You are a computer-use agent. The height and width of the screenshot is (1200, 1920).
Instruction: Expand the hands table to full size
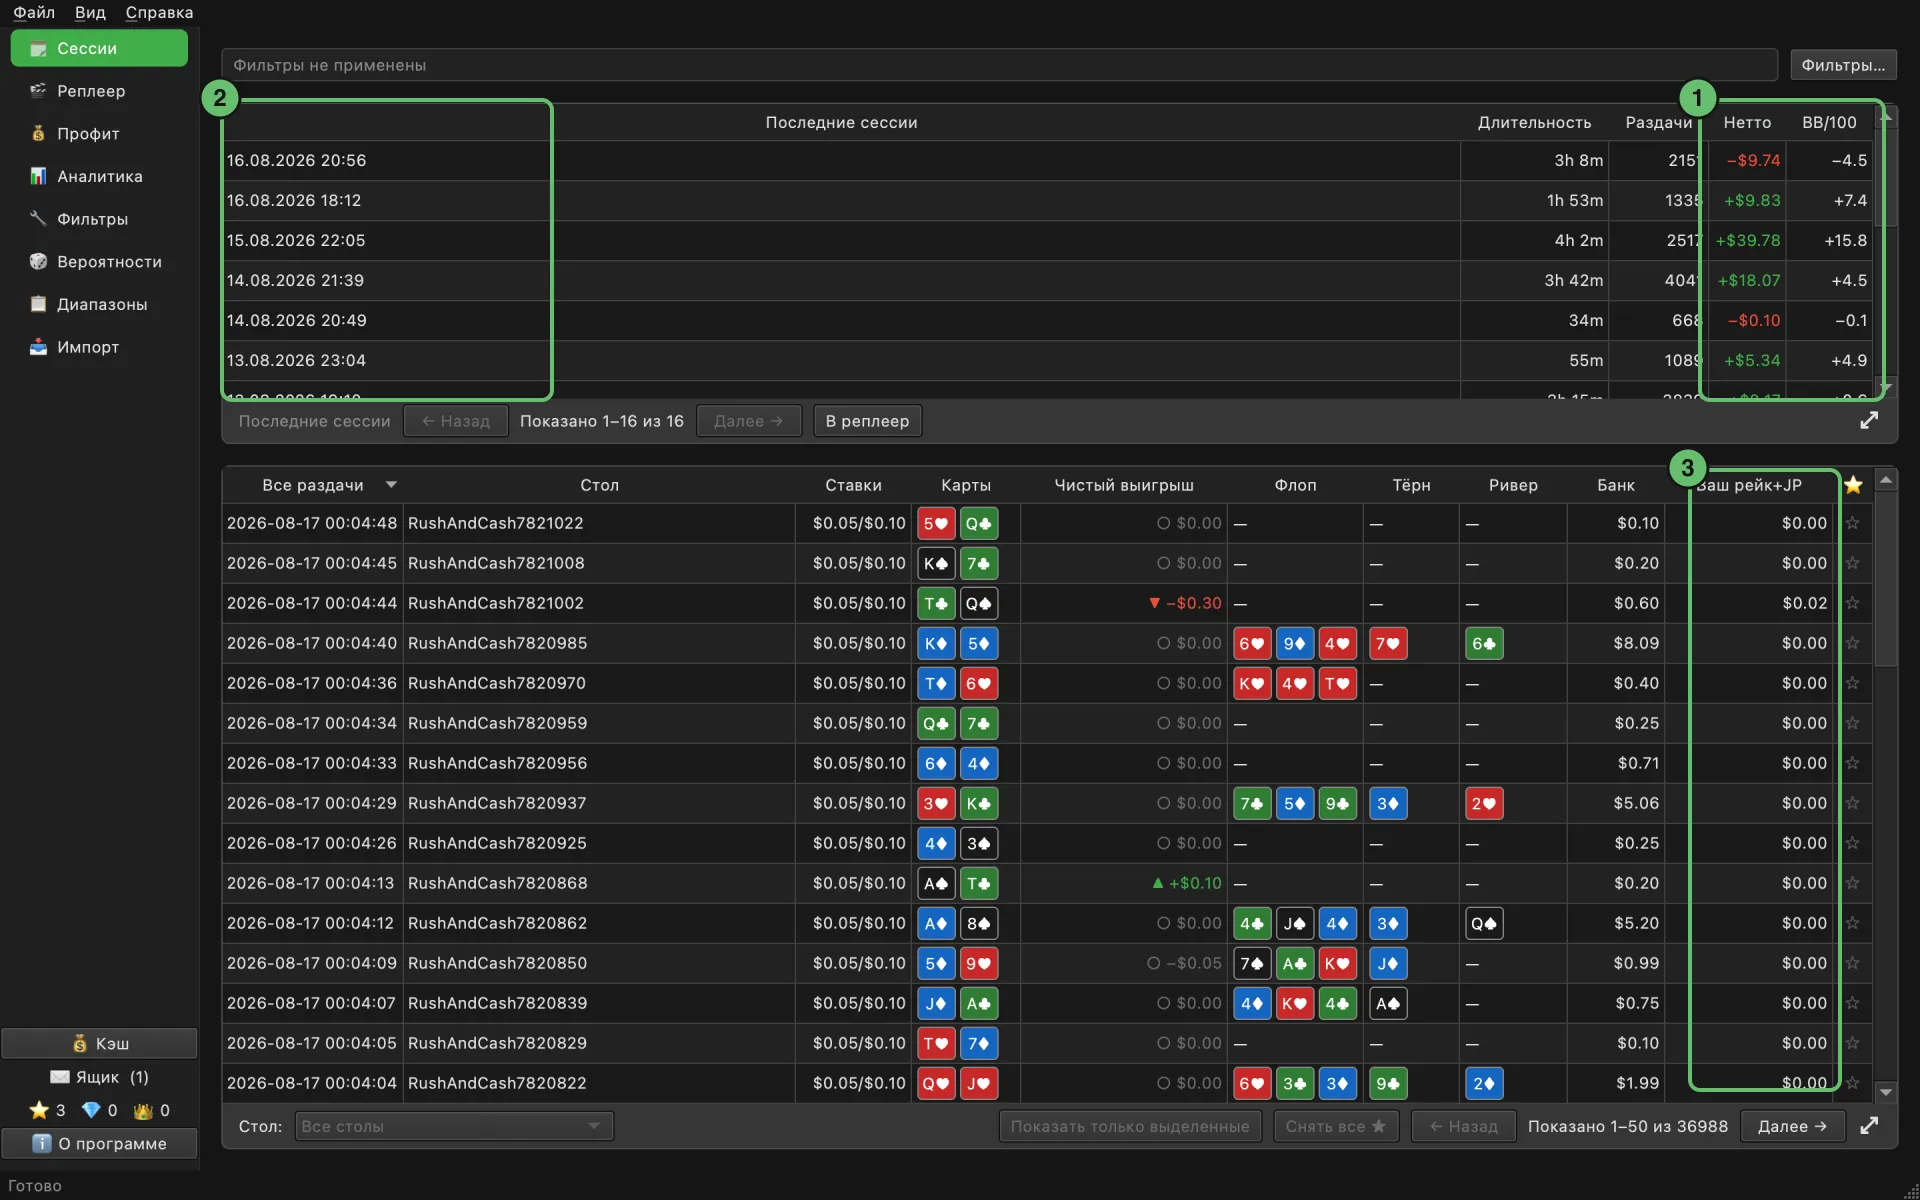click(x=1868, y=1126)
